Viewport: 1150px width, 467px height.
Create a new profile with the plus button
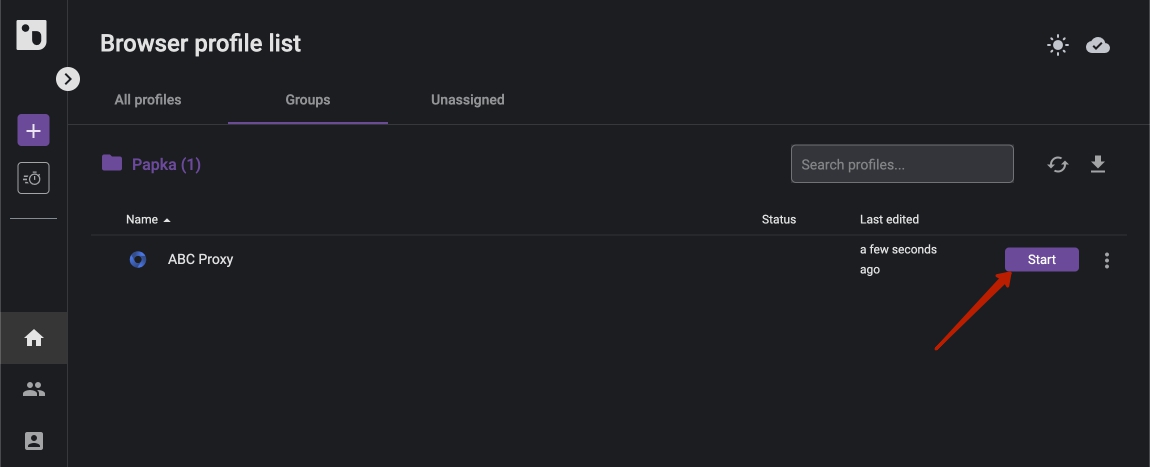click(x=33, y=130)
